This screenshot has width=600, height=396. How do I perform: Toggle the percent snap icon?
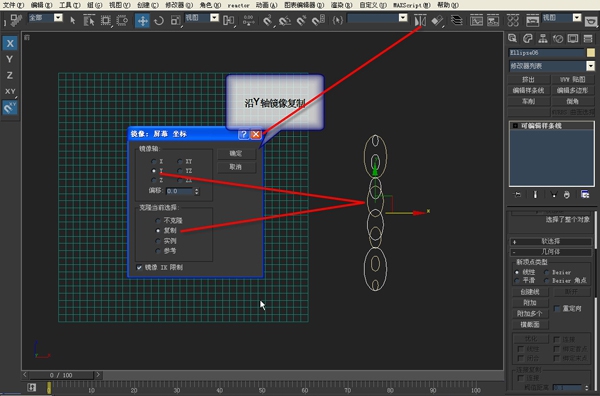tap(302, 20)
